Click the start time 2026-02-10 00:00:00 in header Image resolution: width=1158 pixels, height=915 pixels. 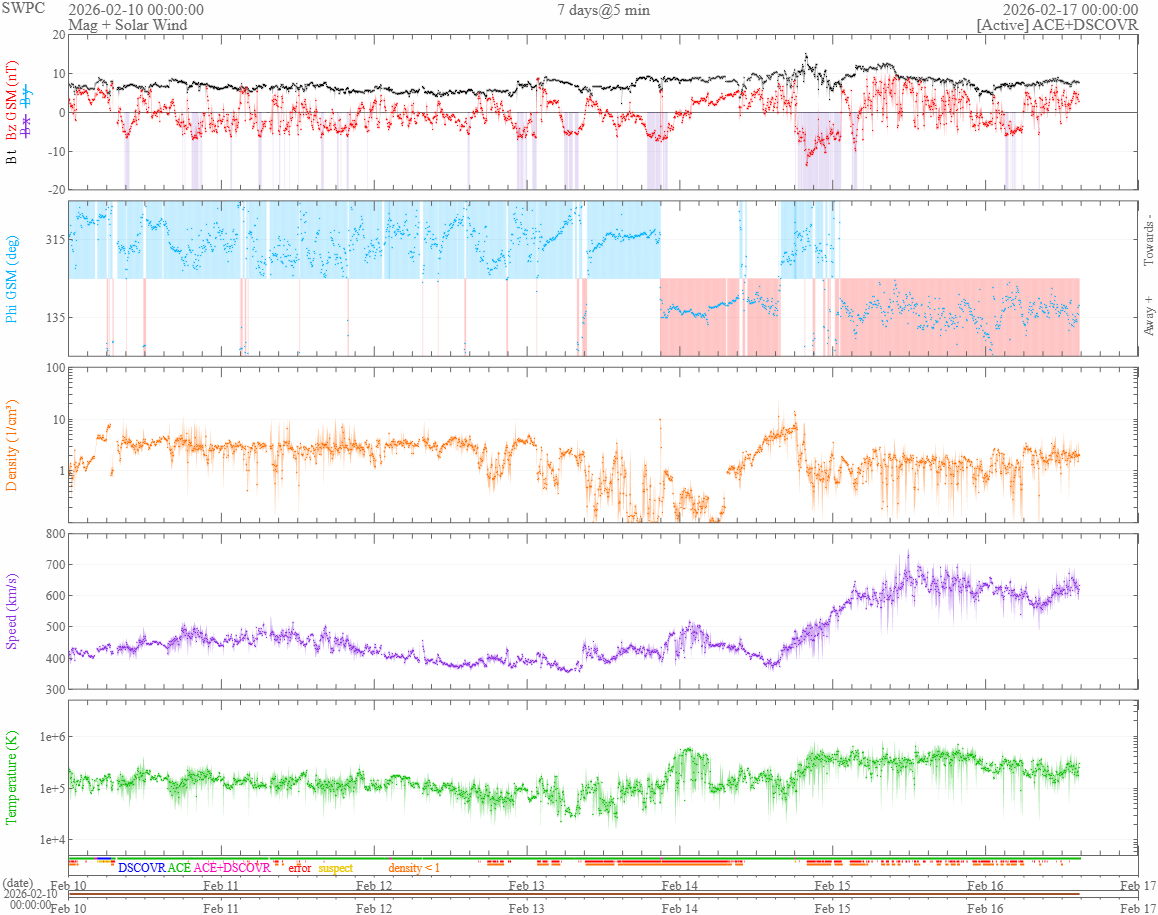point(136,10)
